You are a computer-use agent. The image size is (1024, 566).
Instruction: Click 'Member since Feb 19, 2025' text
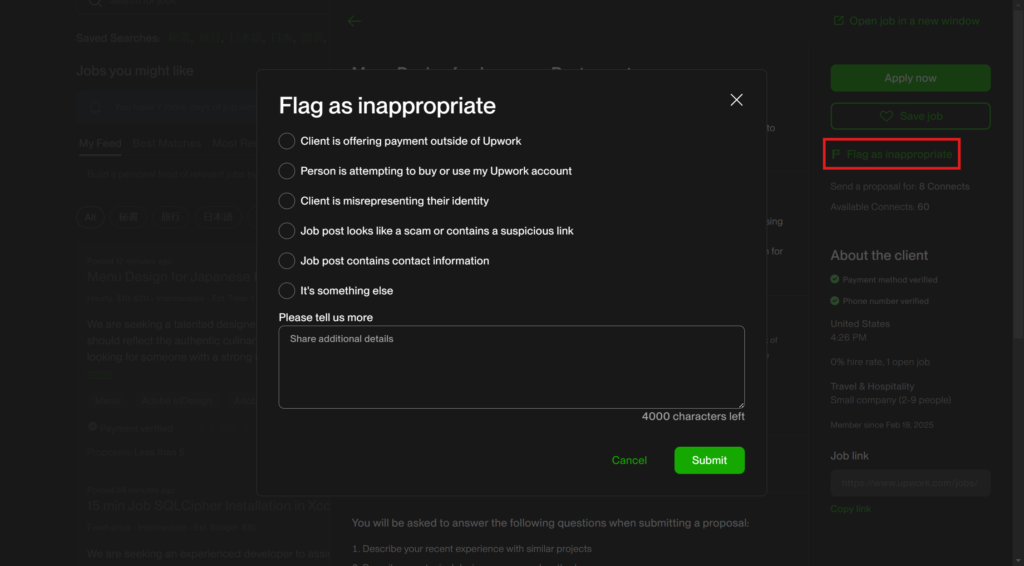click(x=882, y=425)
